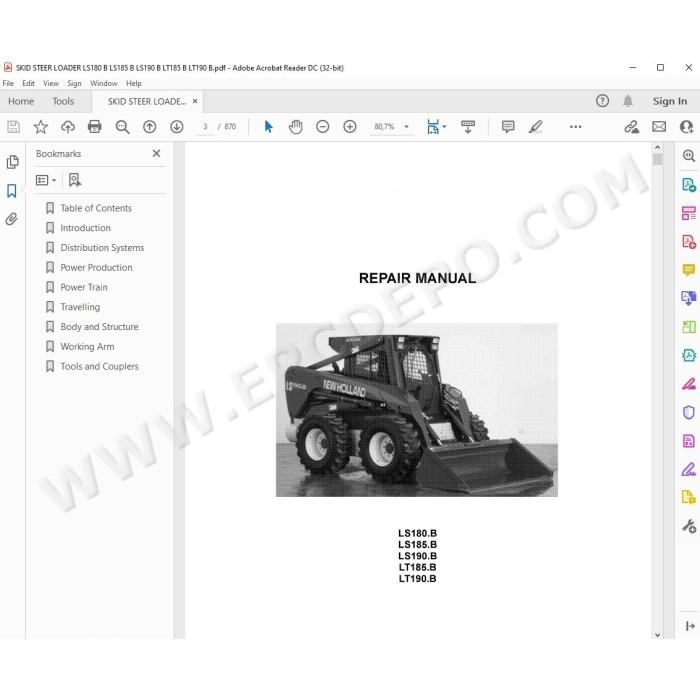Click the zoom percentage field

coord(384,127)
